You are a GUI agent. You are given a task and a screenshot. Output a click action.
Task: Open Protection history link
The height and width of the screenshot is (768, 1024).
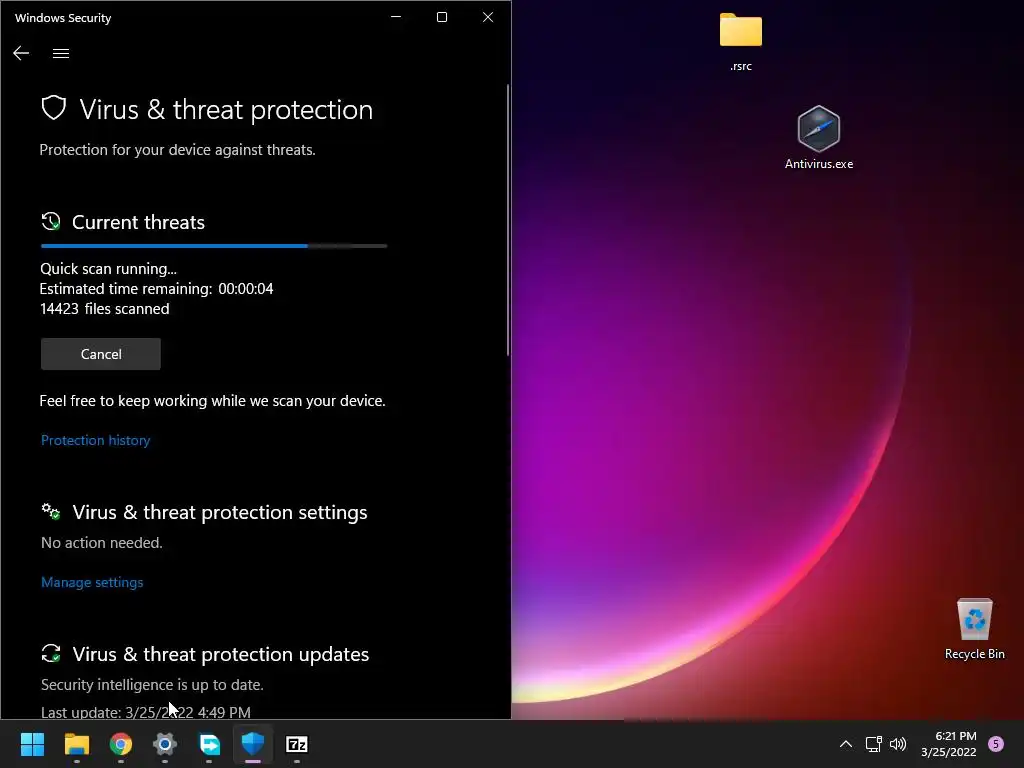point(95,440)
